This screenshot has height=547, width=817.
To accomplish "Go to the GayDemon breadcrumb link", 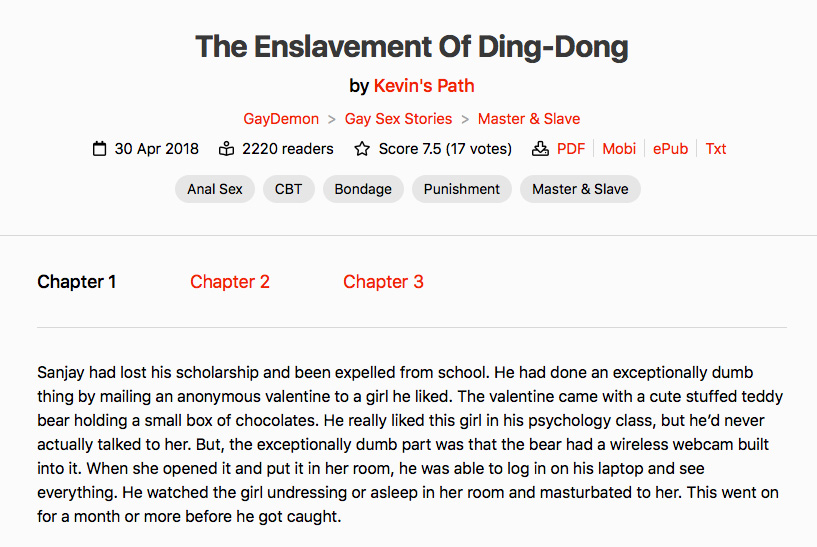I will [x=281, y=119].
